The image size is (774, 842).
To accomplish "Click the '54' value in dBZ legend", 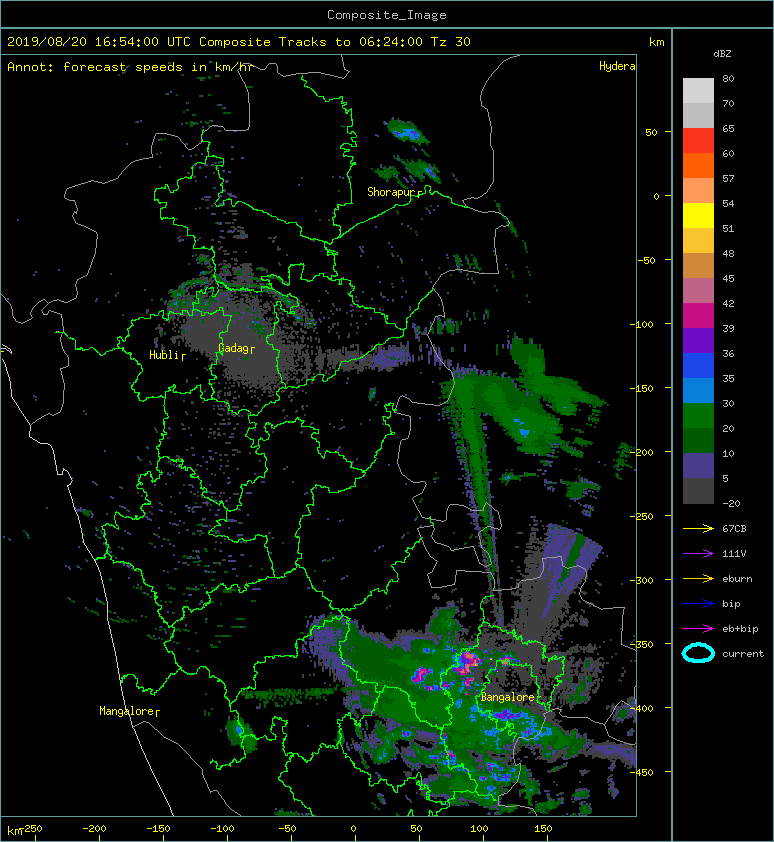I will point(728,204).
